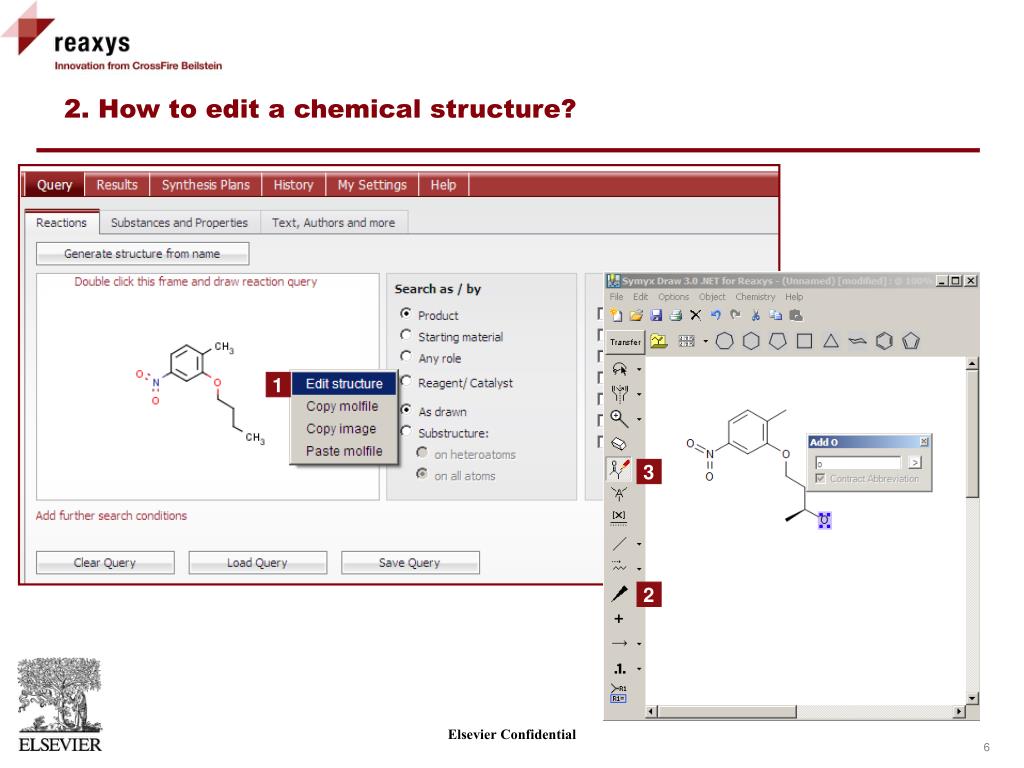
Task: Select the Reagent/ Catalyst radio button
Action: 406,381
